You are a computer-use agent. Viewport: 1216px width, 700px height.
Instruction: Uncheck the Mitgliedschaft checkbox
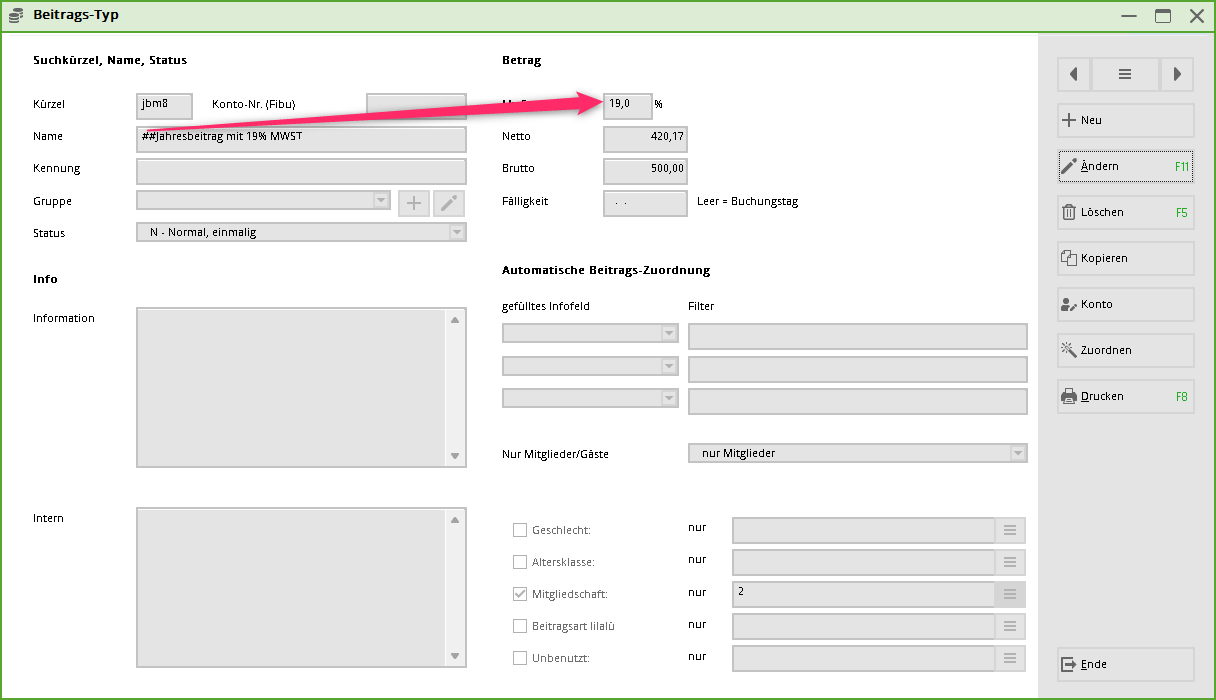click(x=520, y=594)
